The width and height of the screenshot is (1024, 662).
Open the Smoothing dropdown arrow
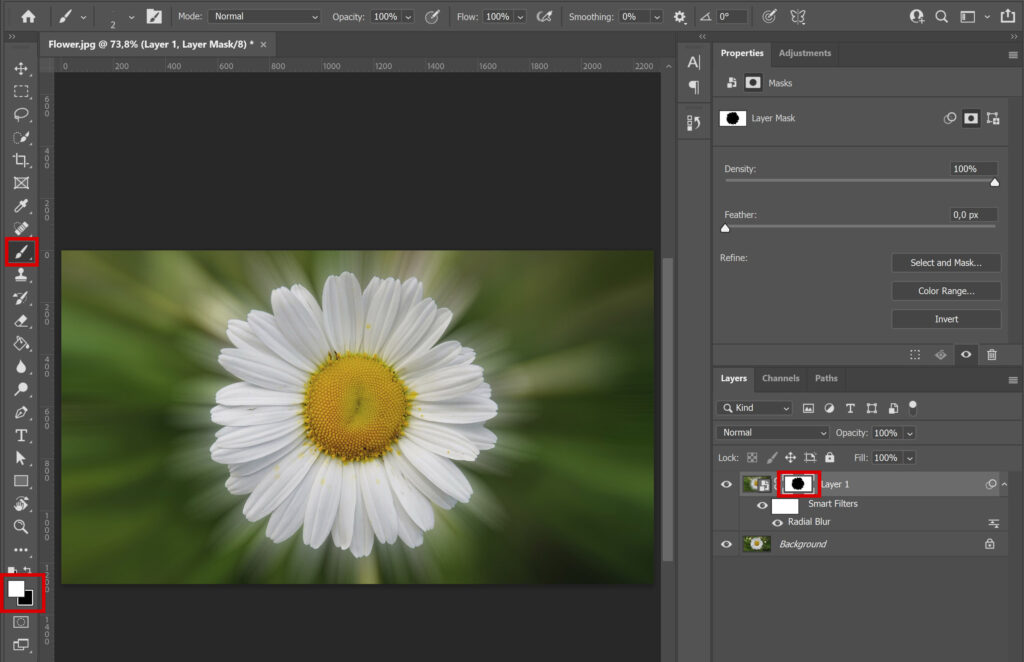657,17
